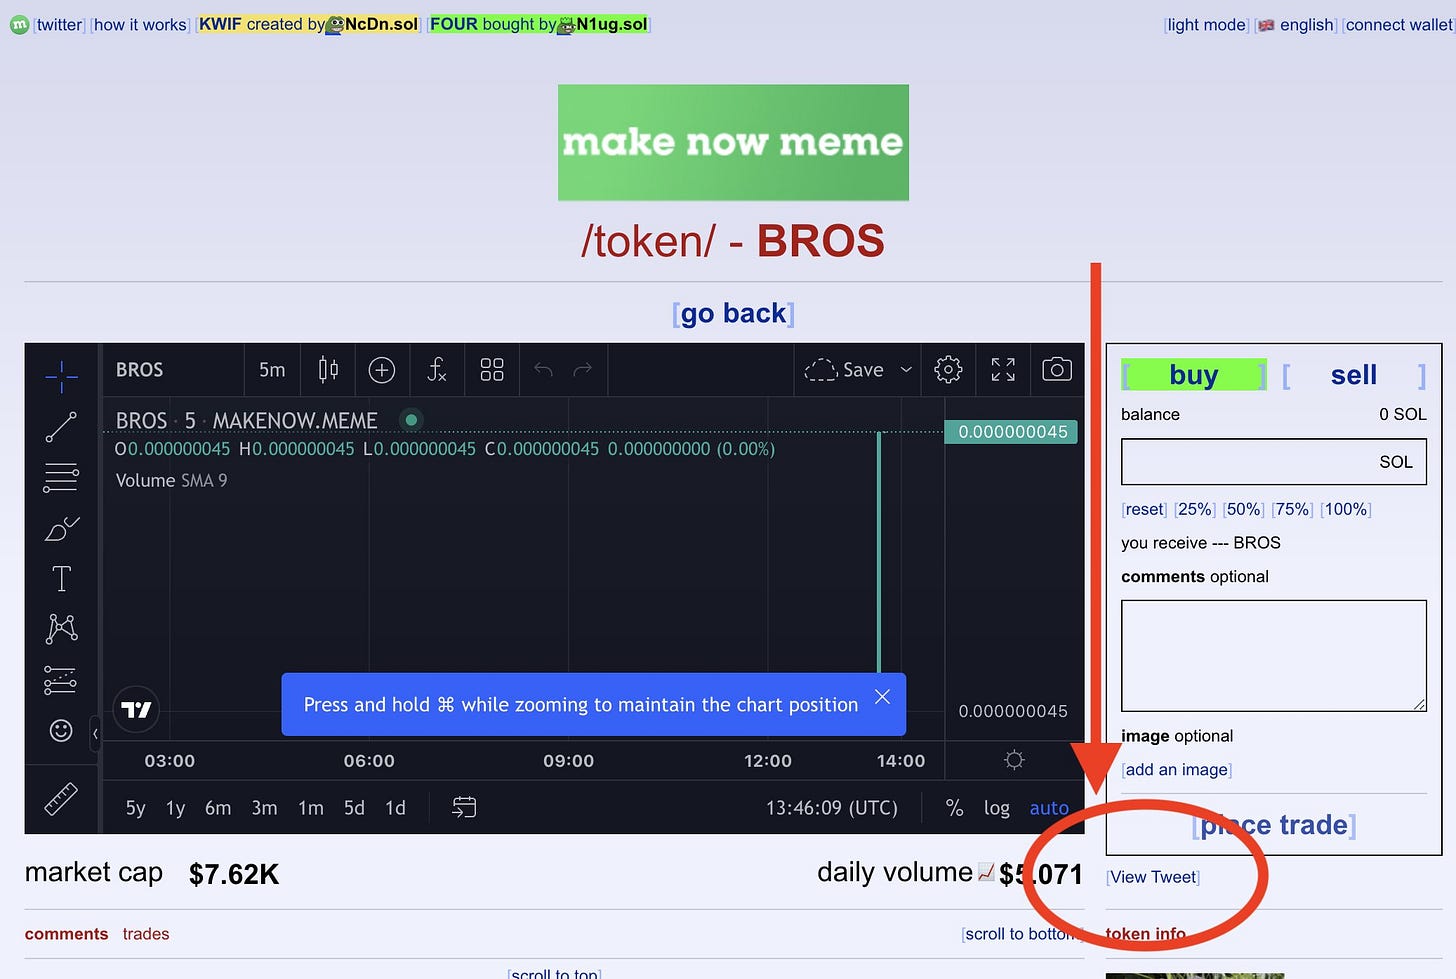Screen dimensions: 1456x979
Task: Select the crosshair cursor tool
Action: pyautogui.click(x=61, y=376)
